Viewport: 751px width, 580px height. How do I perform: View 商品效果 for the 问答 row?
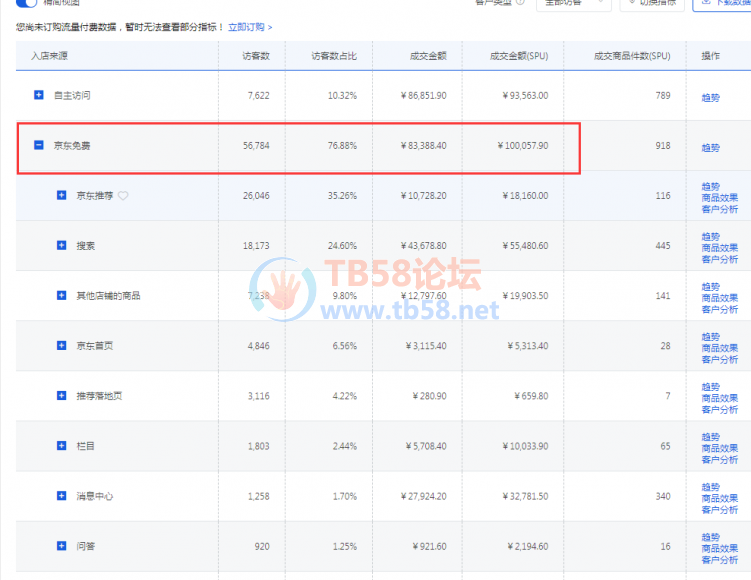click(x=719, y=548)
